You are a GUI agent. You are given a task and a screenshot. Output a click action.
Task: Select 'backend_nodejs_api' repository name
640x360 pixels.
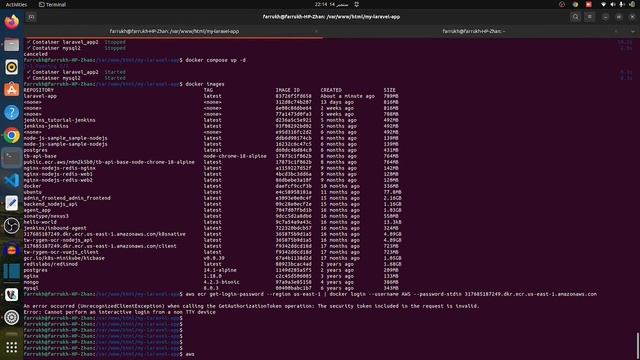coord(51,204)
